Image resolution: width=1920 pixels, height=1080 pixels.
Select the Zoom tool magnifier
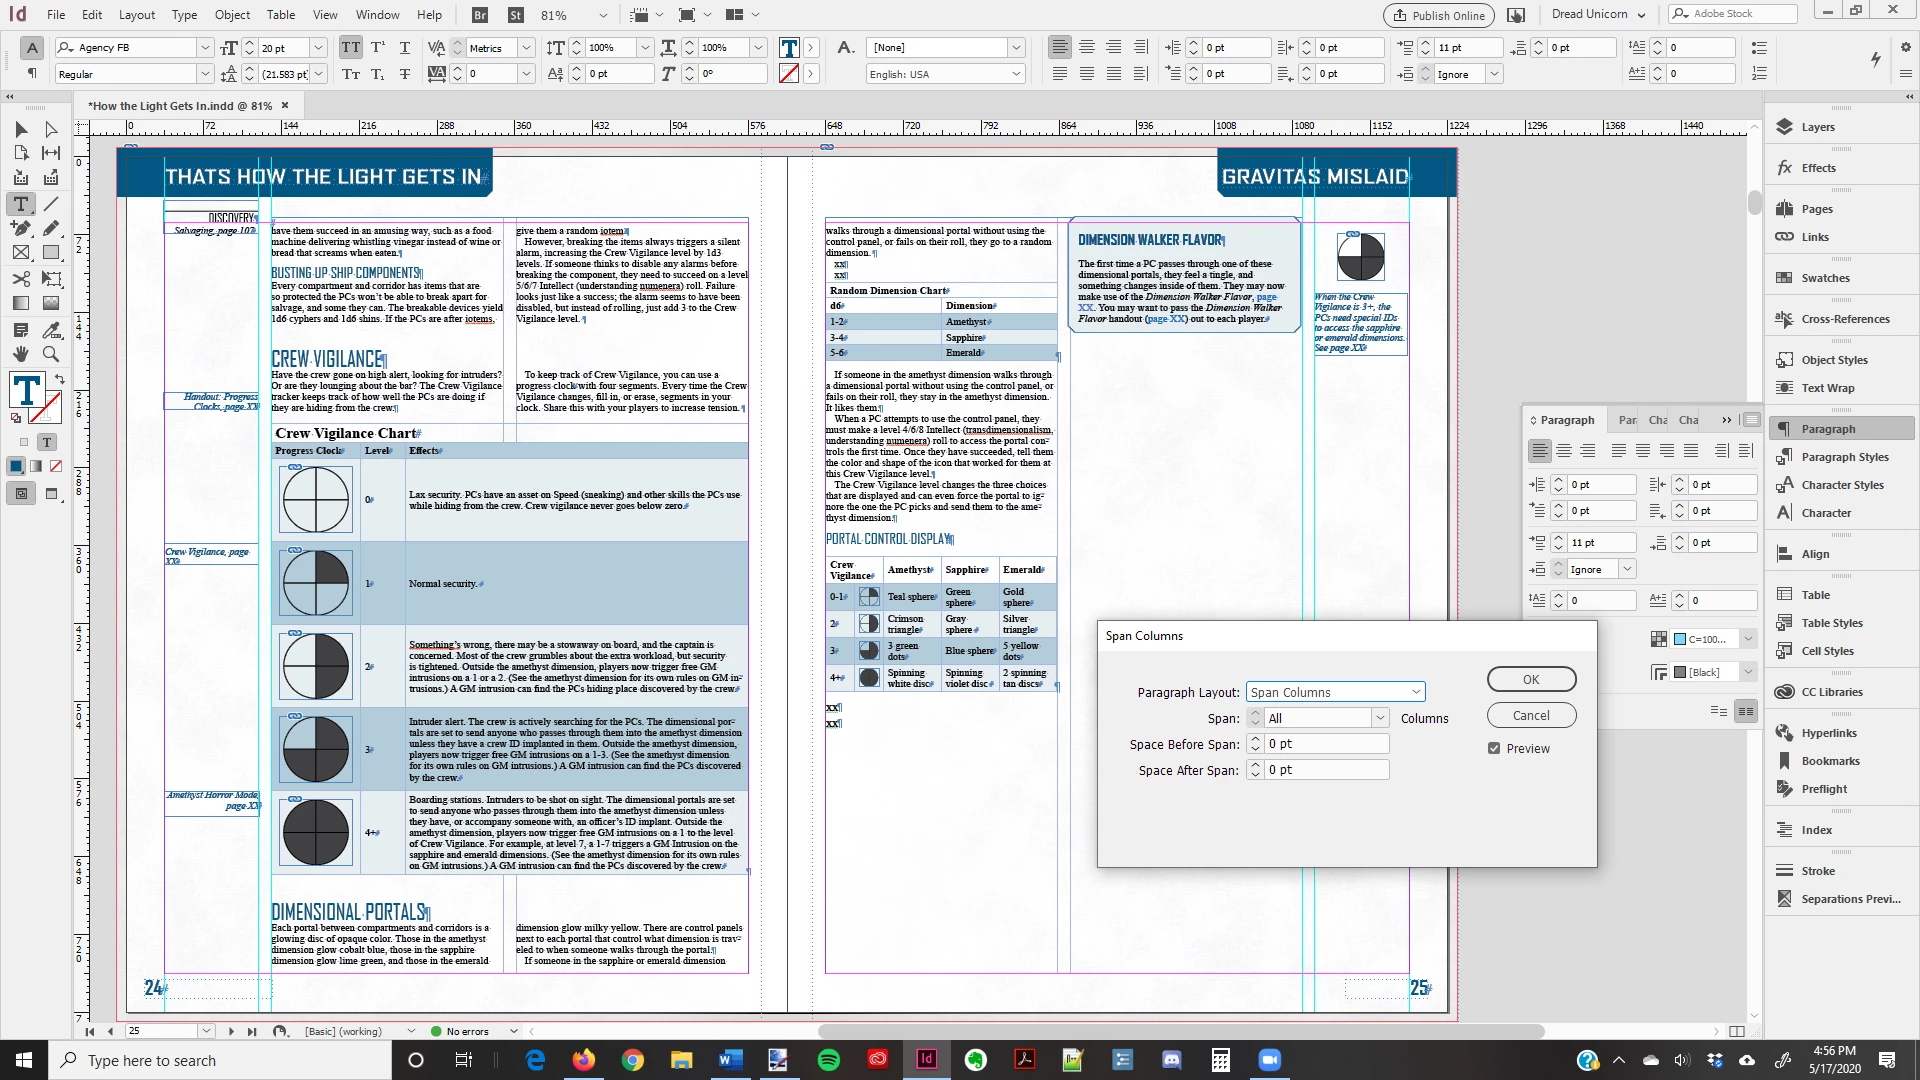pyautogui.click(x=51, y=354)
